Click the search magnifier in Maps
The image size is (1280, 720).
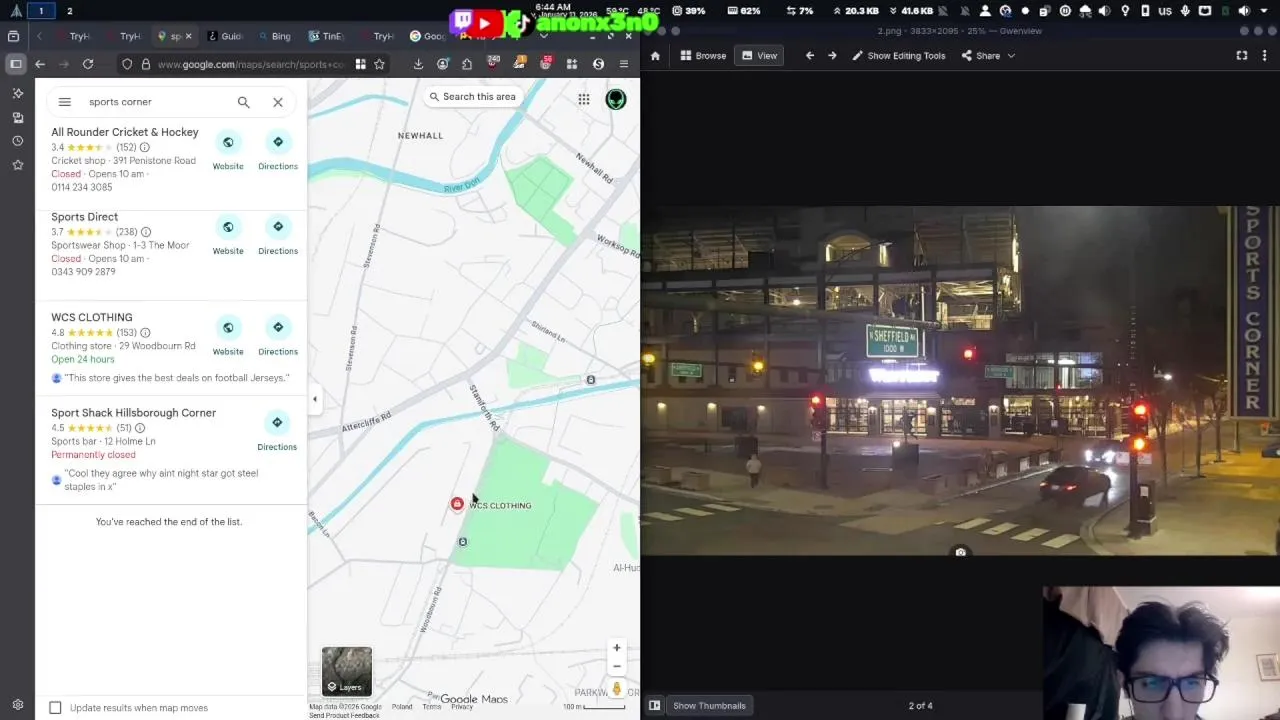(x=243, y=102)
